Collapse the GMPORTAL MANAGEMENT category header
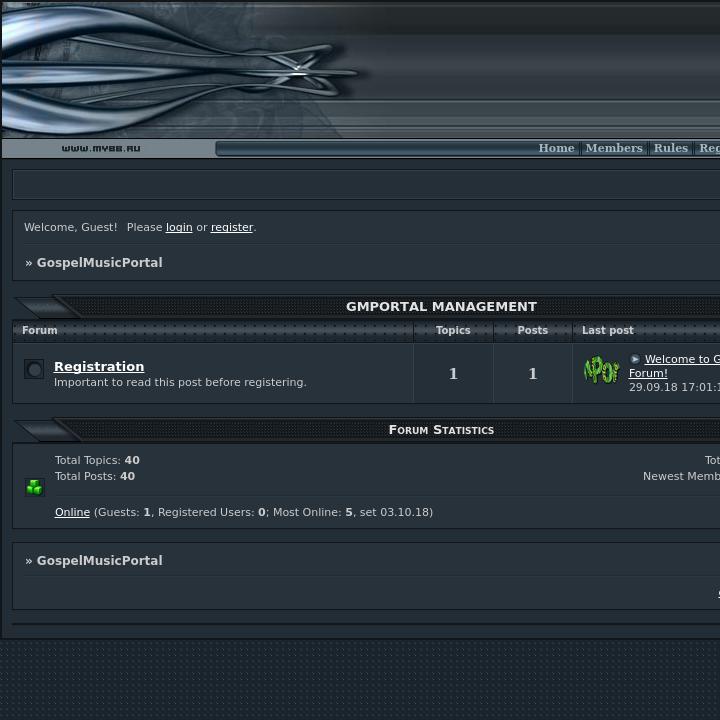Viewport: 720px width, 720px height. pyautogui.click(x=441, y=307)
